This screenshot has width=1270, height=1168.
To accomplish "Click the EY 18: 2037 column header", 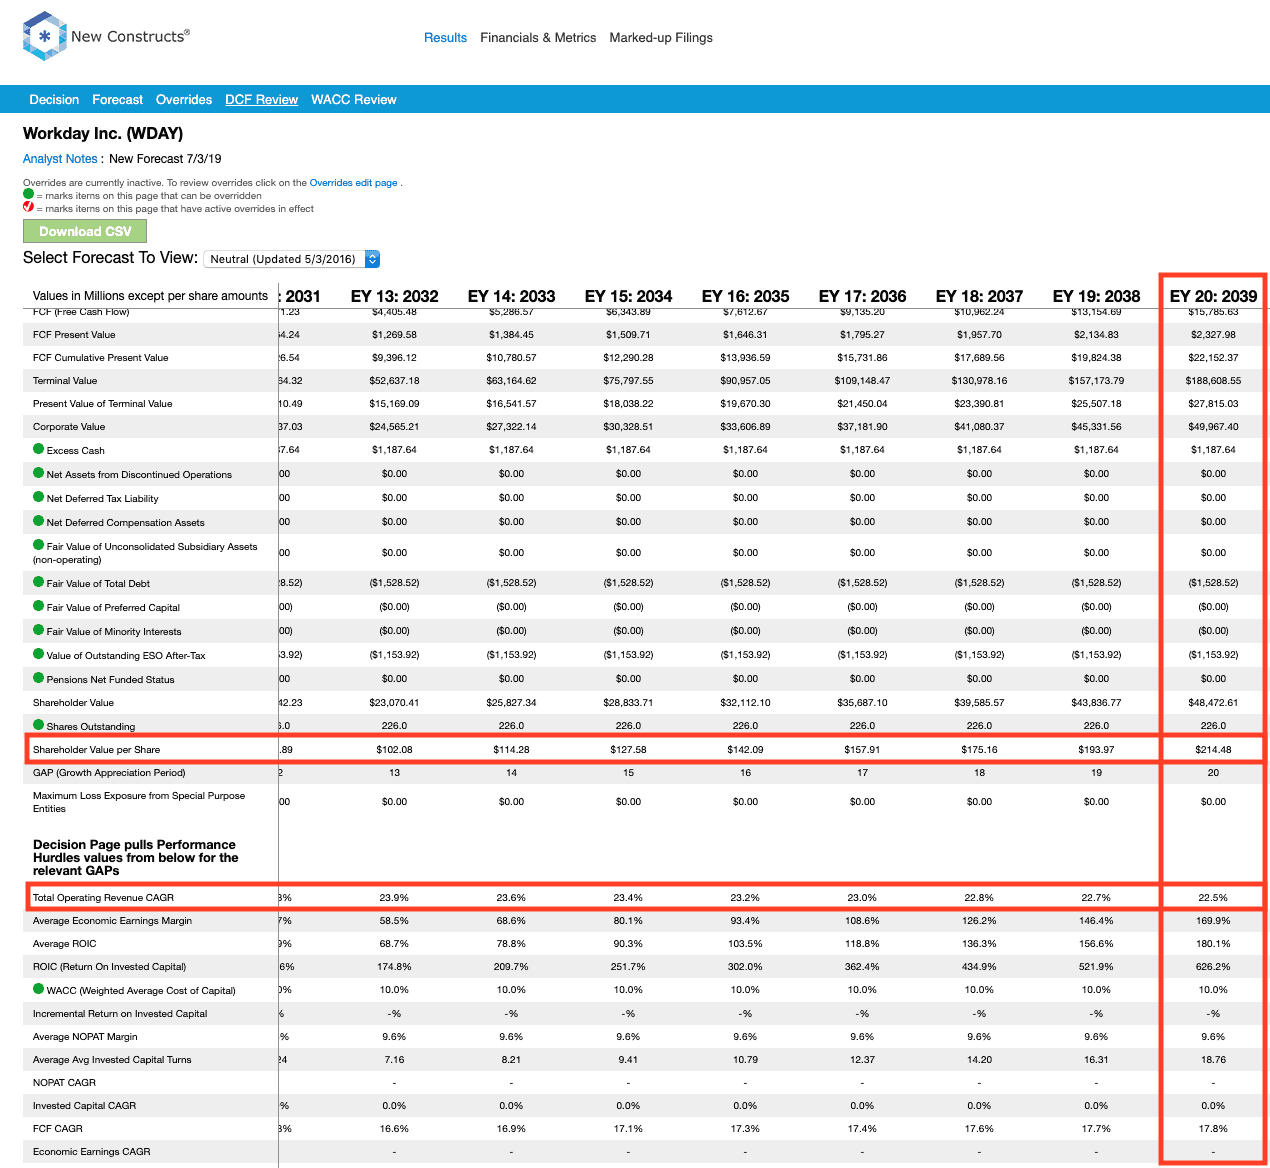I will click(979, 296).
